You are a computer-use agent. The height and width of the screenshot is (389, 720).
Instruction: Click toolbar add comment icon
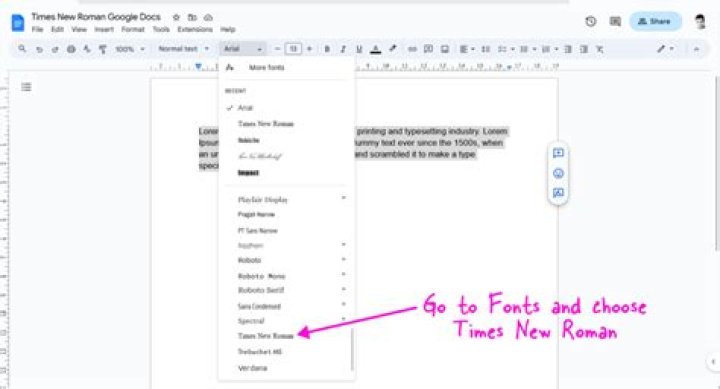click(428, 49)
